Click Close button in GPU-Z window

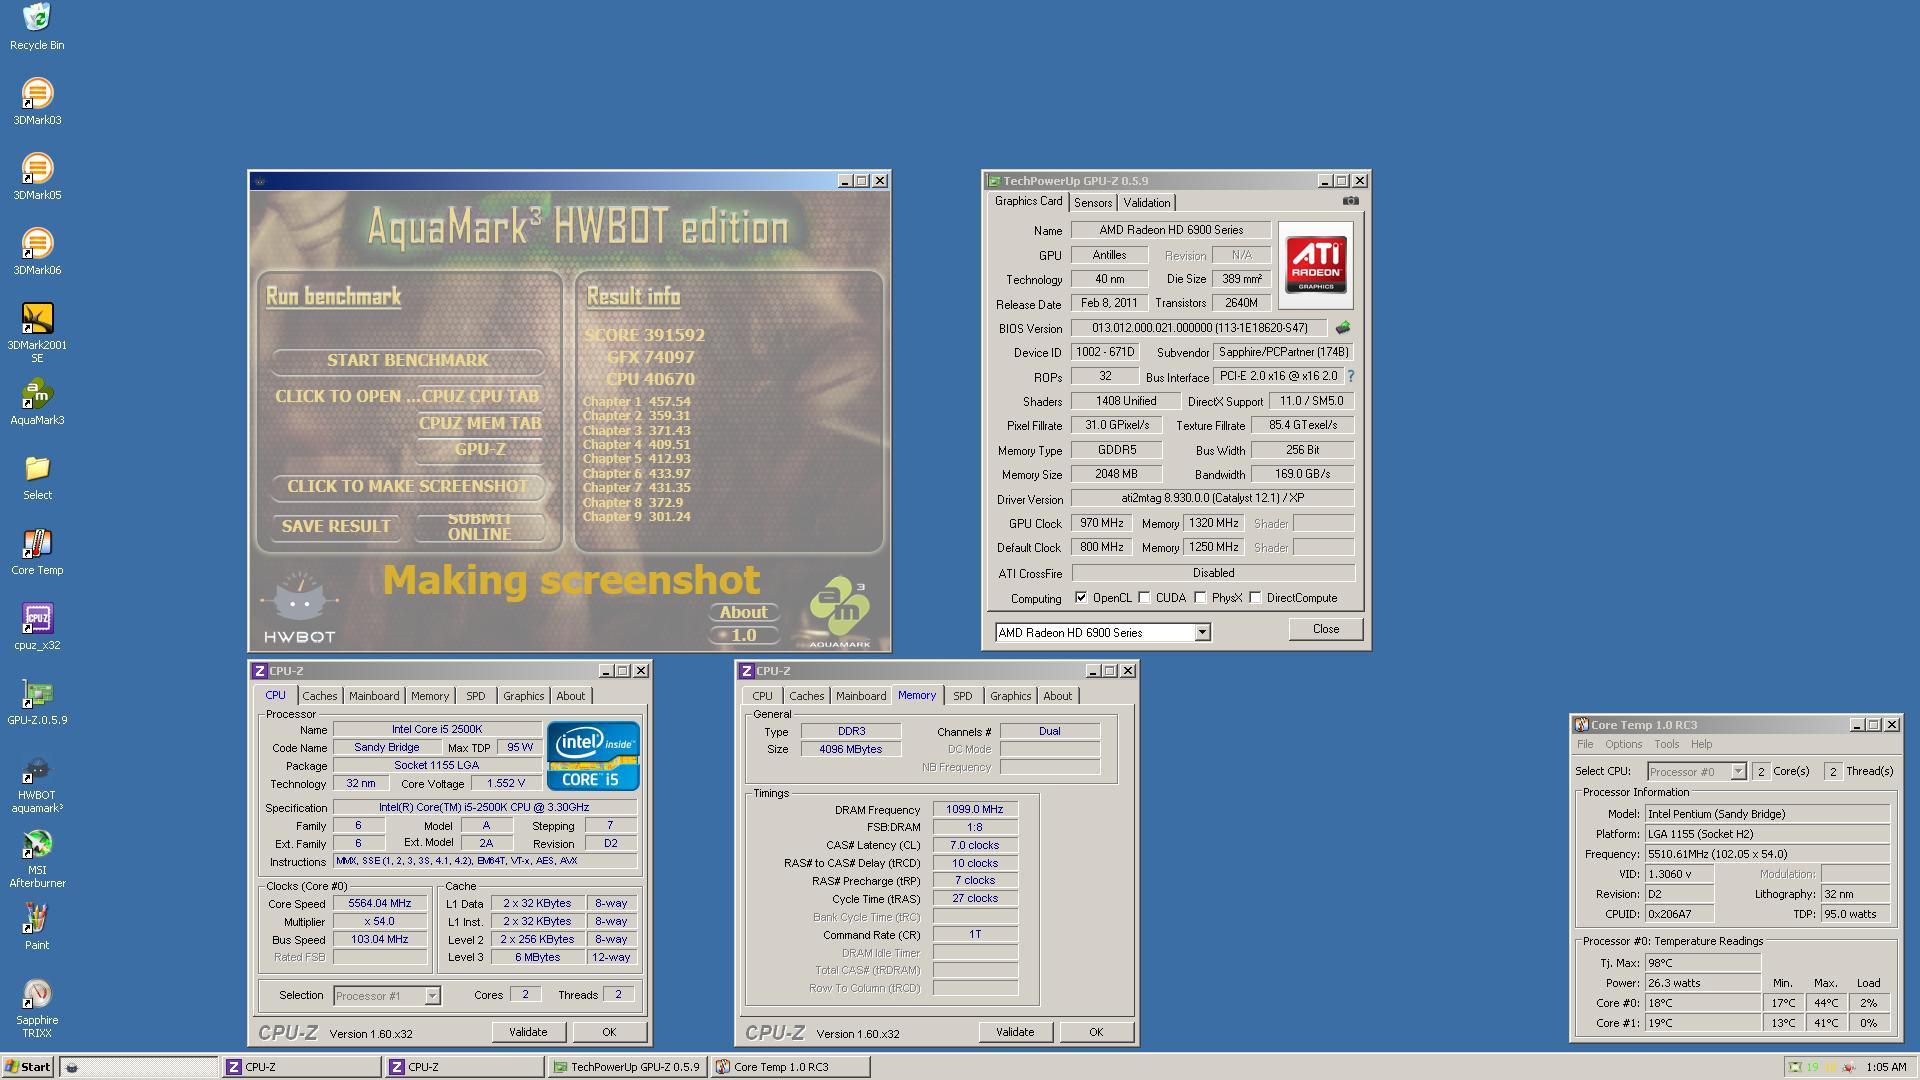click(1325, 630)
